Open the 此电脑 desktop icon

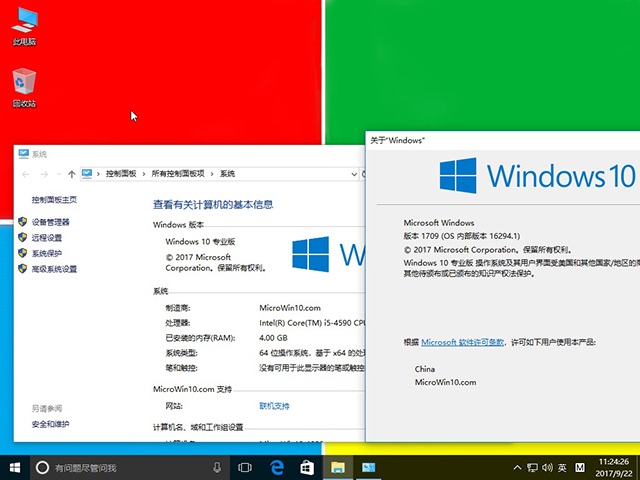pos(24,27)
